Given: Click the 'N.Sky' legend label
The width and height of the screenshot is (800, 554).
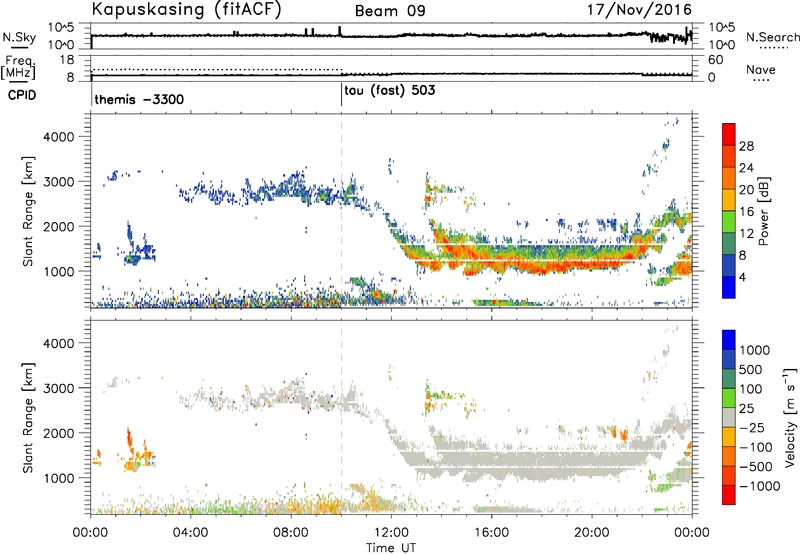Looking at the screenshot, I should (19, 37).
